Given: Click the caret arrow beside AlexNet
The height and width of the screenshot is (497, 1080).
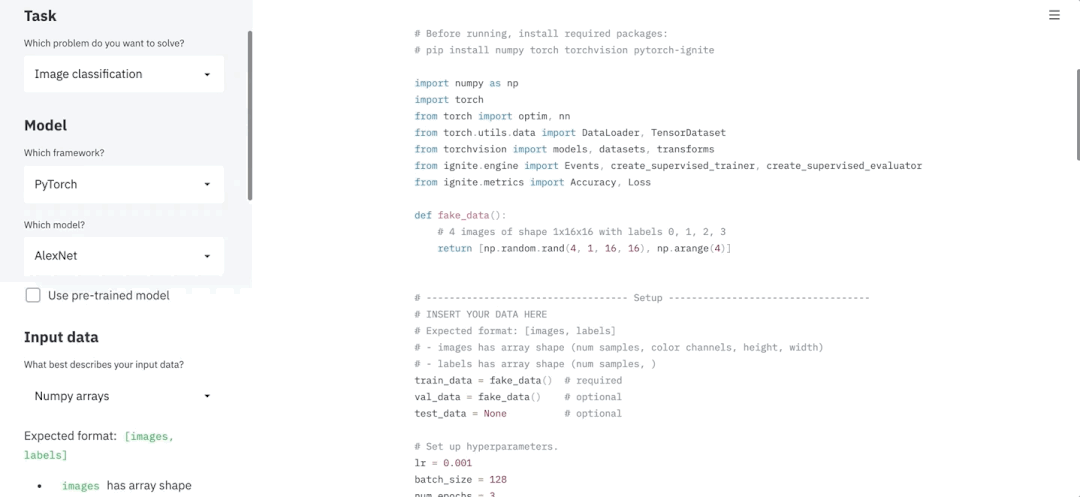Looking at the screenshot, I should (x=207, y=256).
